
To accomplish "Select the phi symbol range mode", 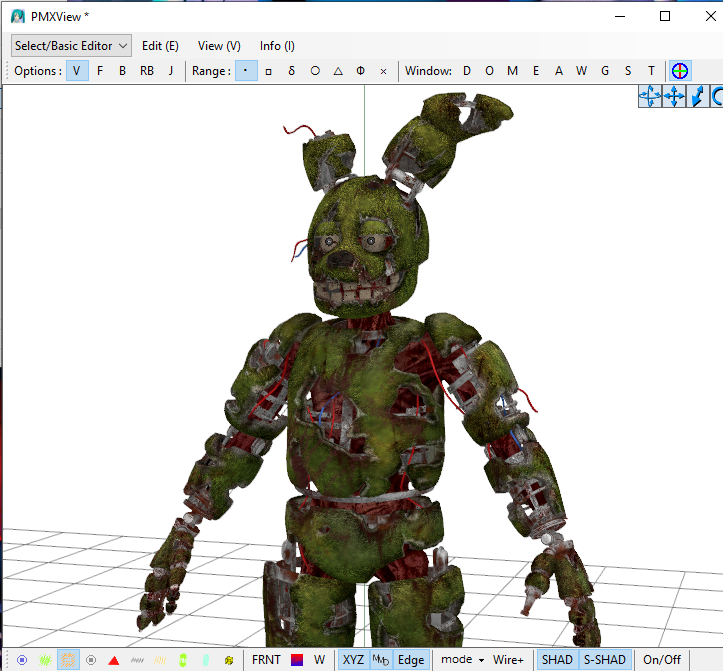I will 361,71.
